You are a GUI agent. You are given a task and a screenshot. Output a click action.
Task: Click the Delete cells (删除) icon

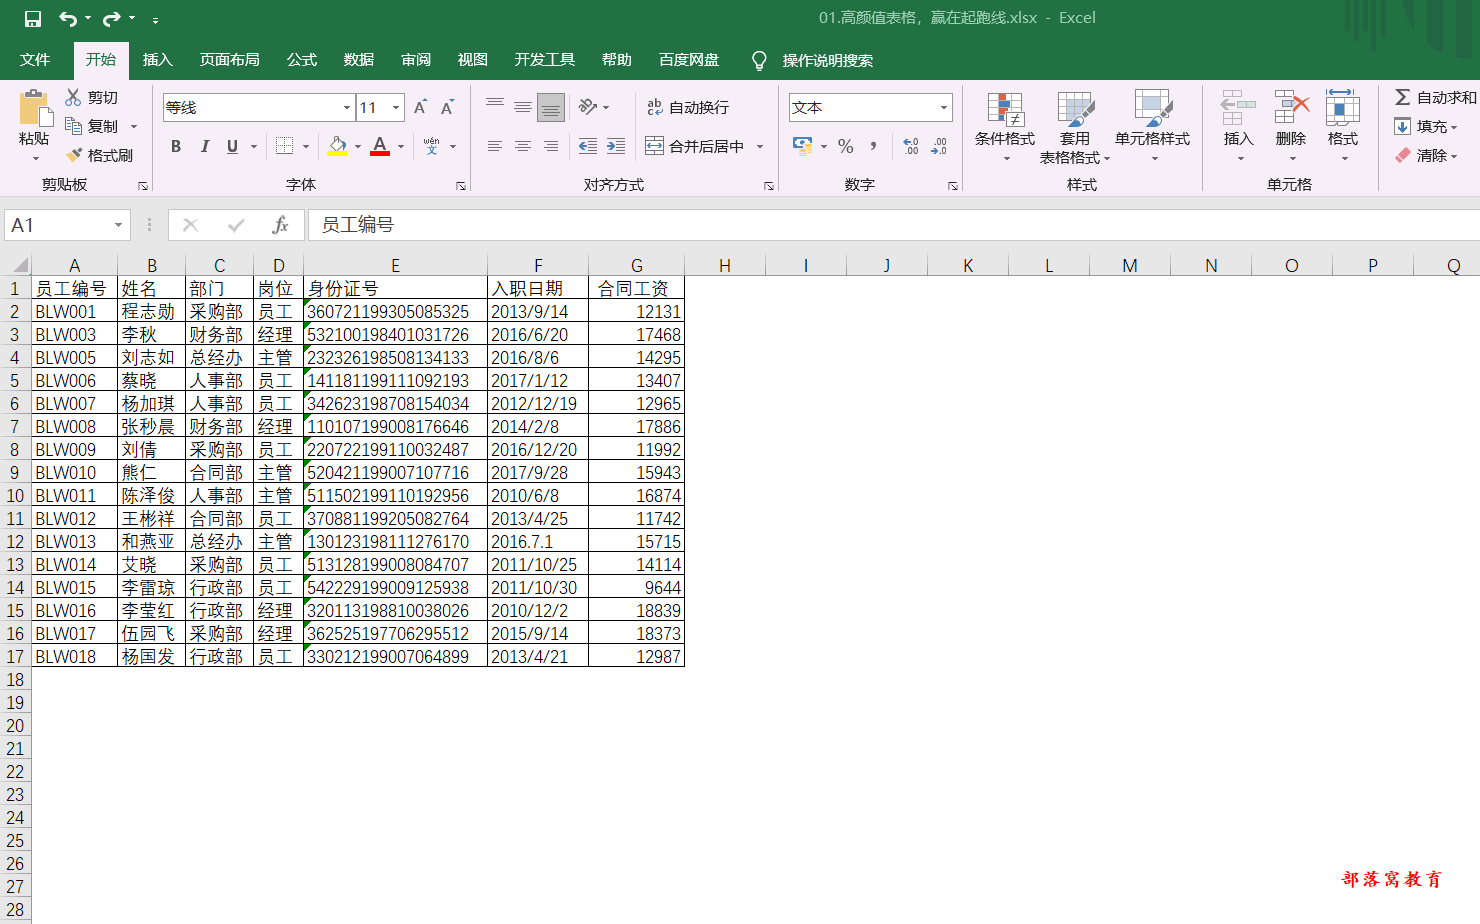1291,107
